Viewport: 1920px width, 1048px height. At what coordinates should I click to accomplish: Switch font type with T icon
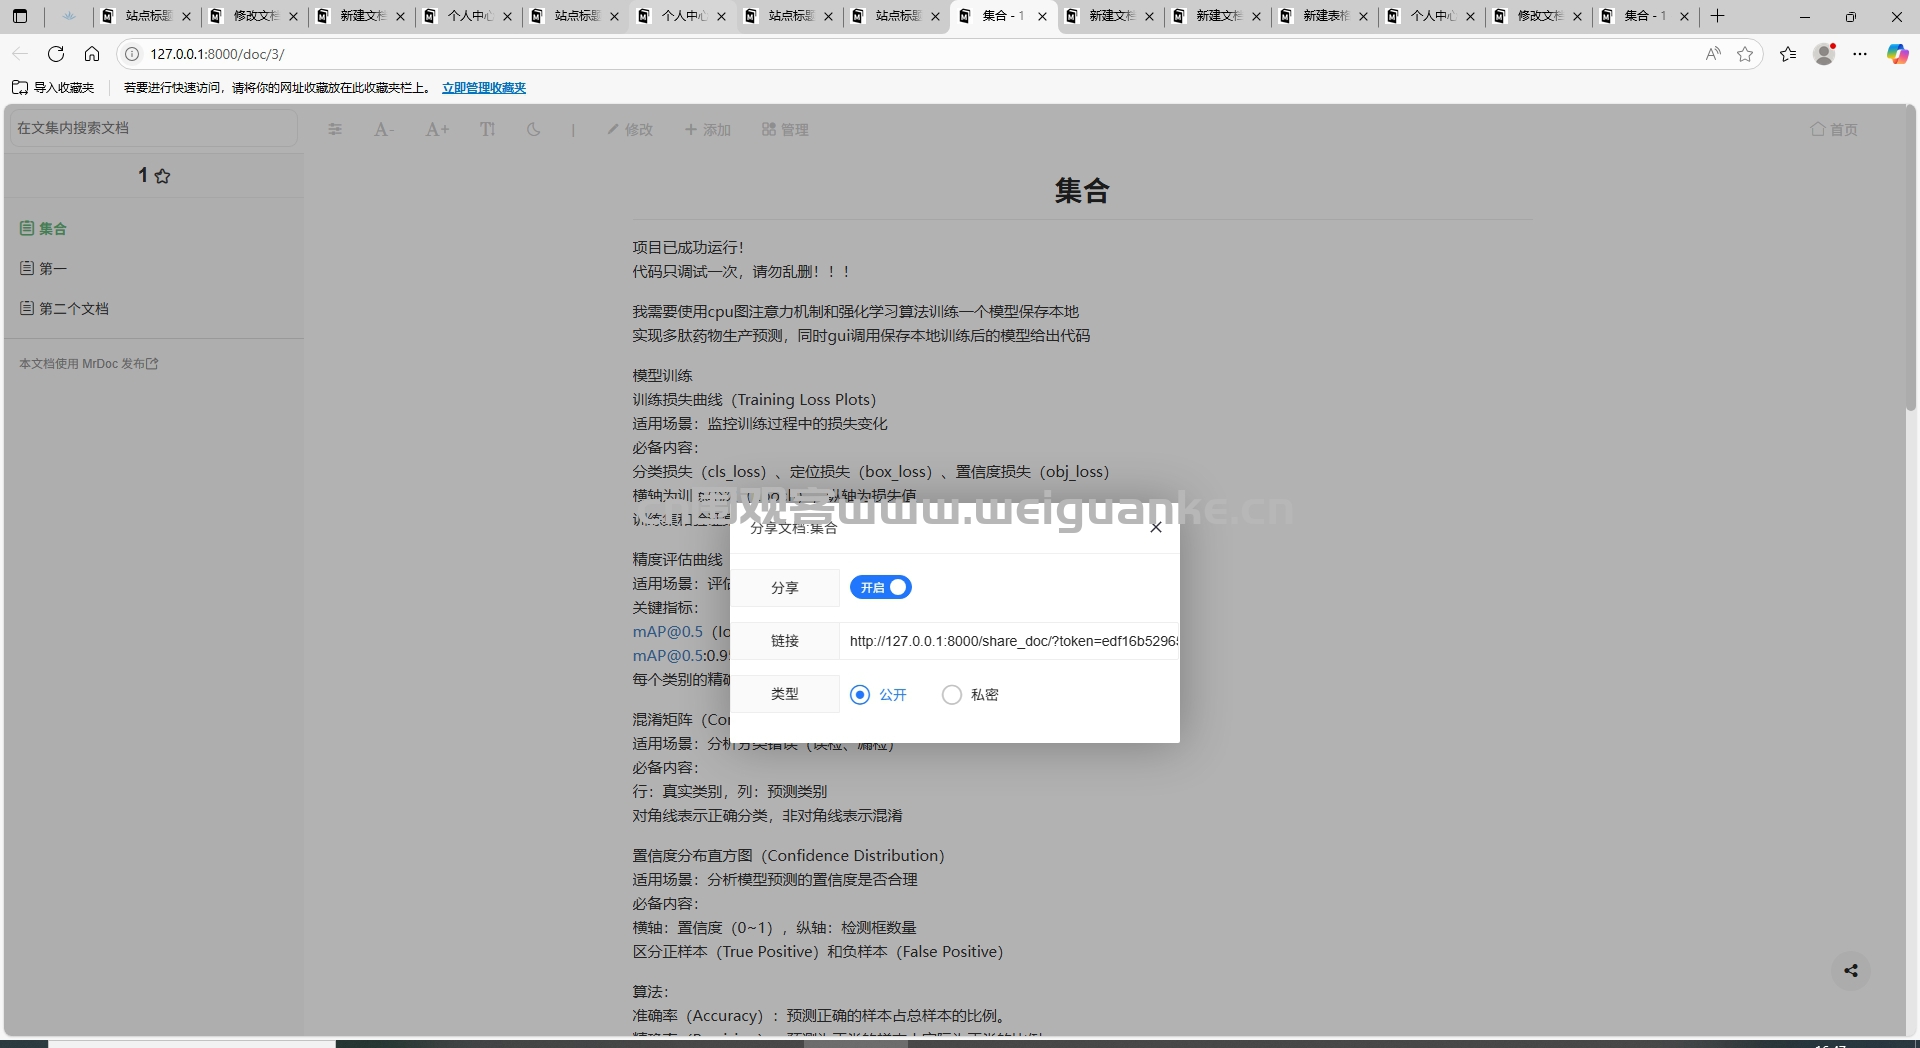(487, 129)
